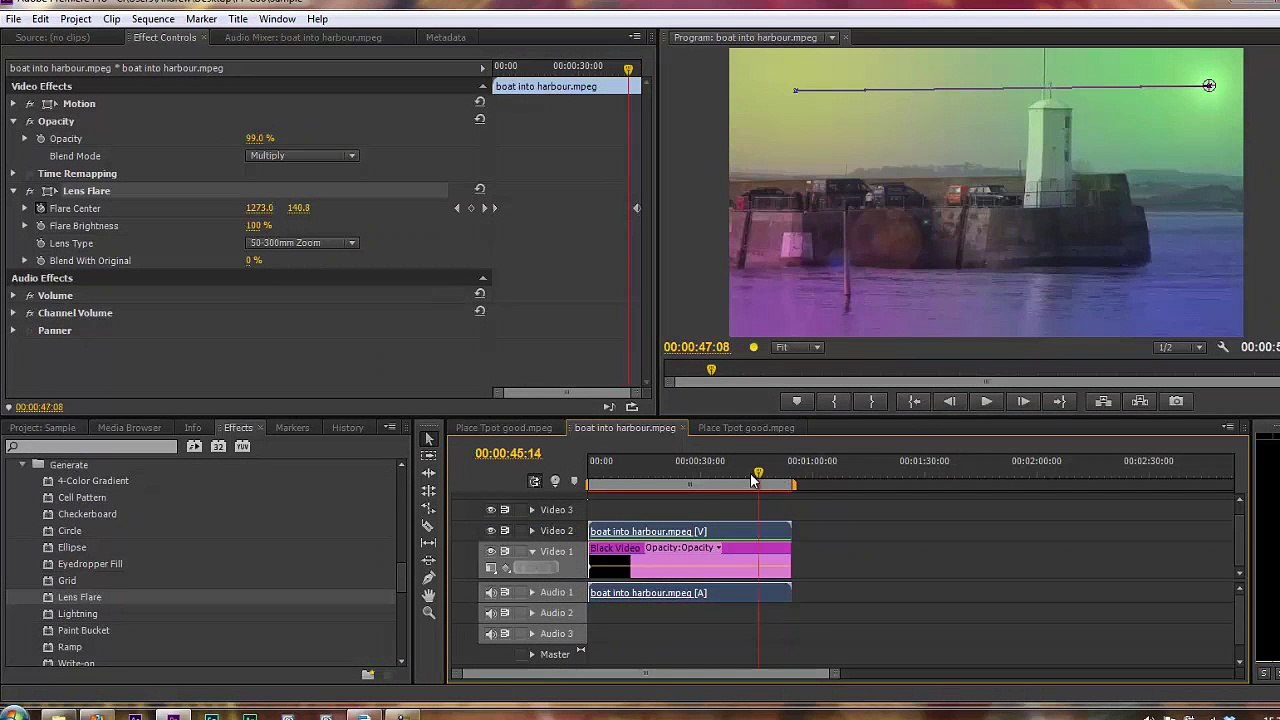The width and height of the screenshot is (1280, 720).
Task: Toggle Opacity animation stopwatch
Action: (x=41, y=139)
